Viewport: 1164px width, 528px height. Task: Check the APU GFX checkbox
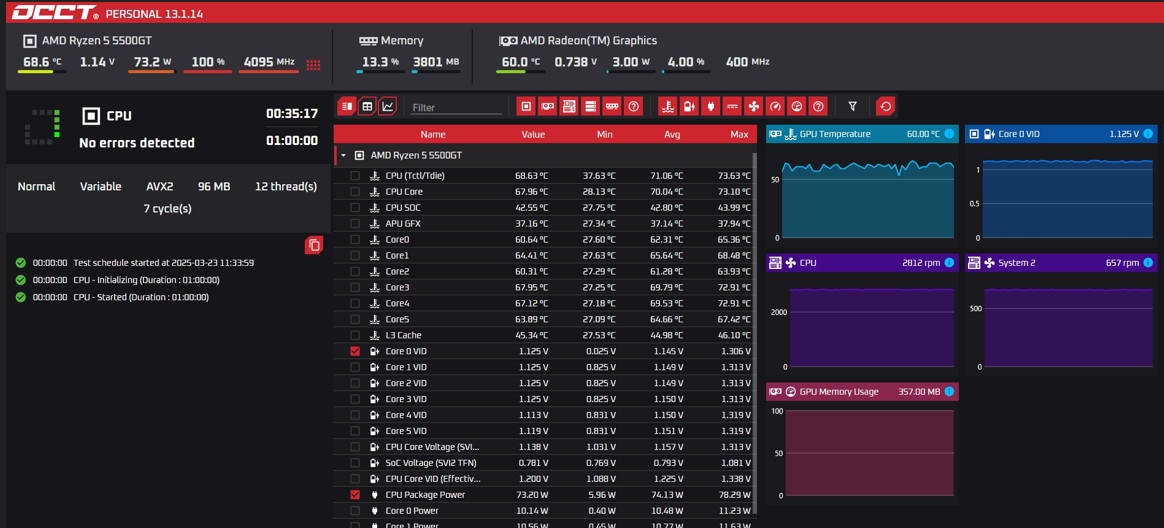pos(355,224)
